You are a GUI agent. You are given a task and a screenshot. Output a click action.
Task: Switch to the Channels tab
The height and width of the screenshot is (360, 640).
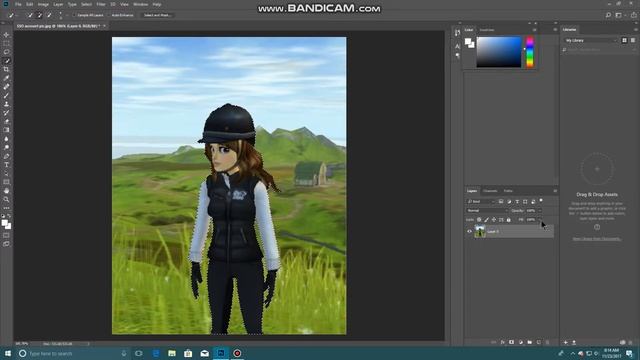pyautogui.click(x=490, y=191)
